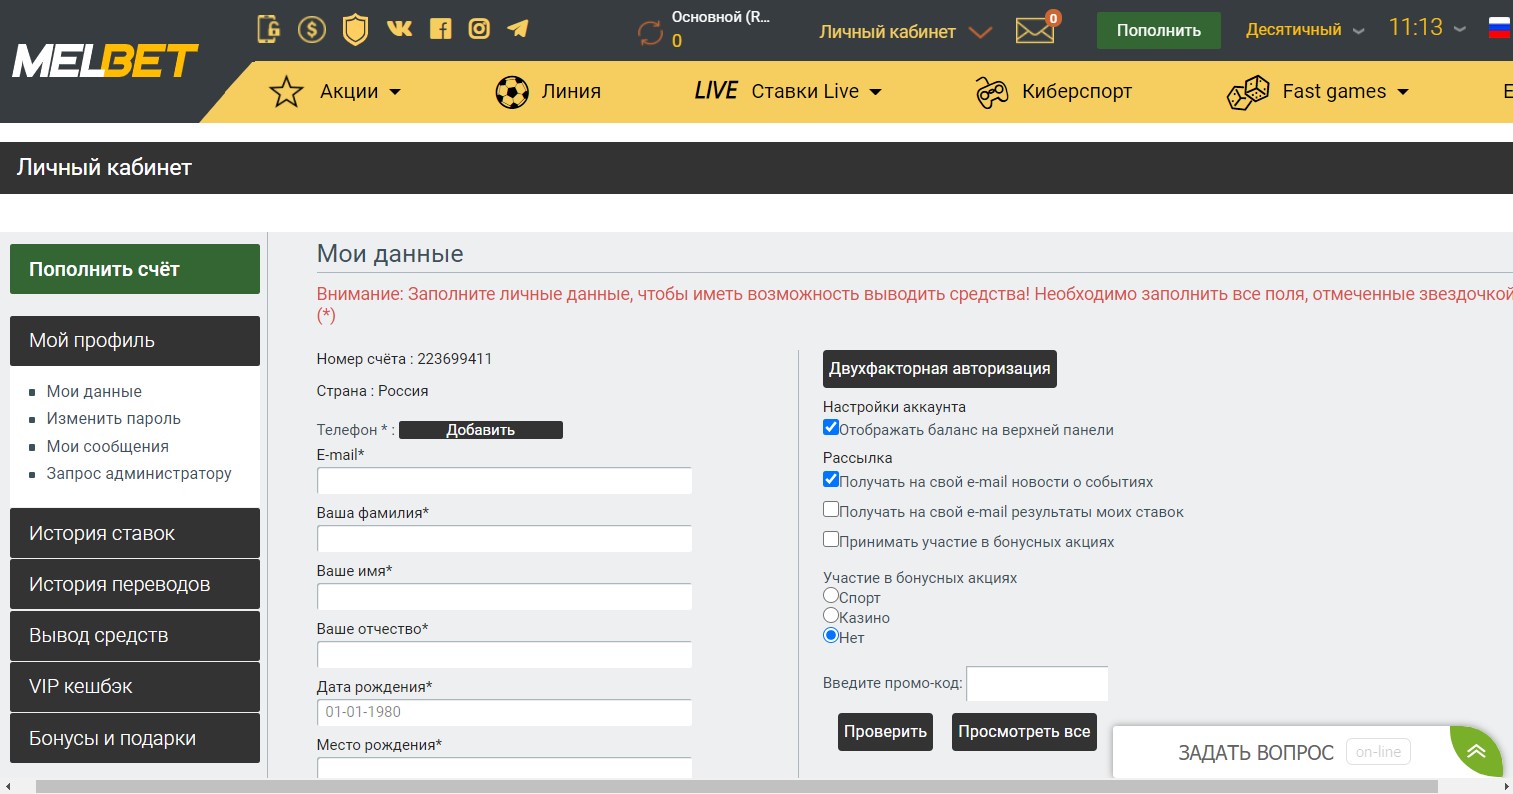This screenshot has height=794, width=1513.
Task: Click the dice icon beside Fast games
Action: 1248,92
